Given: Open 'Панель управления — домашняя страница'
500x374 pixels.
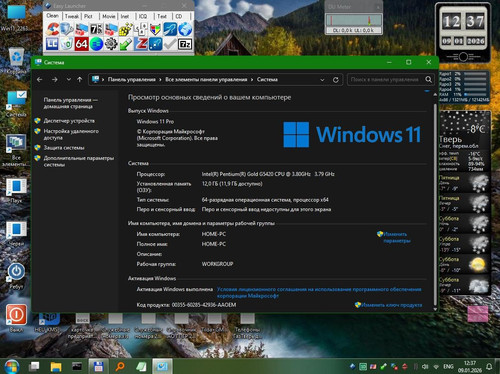Looking at the screenshot, I should pos(70,103).
